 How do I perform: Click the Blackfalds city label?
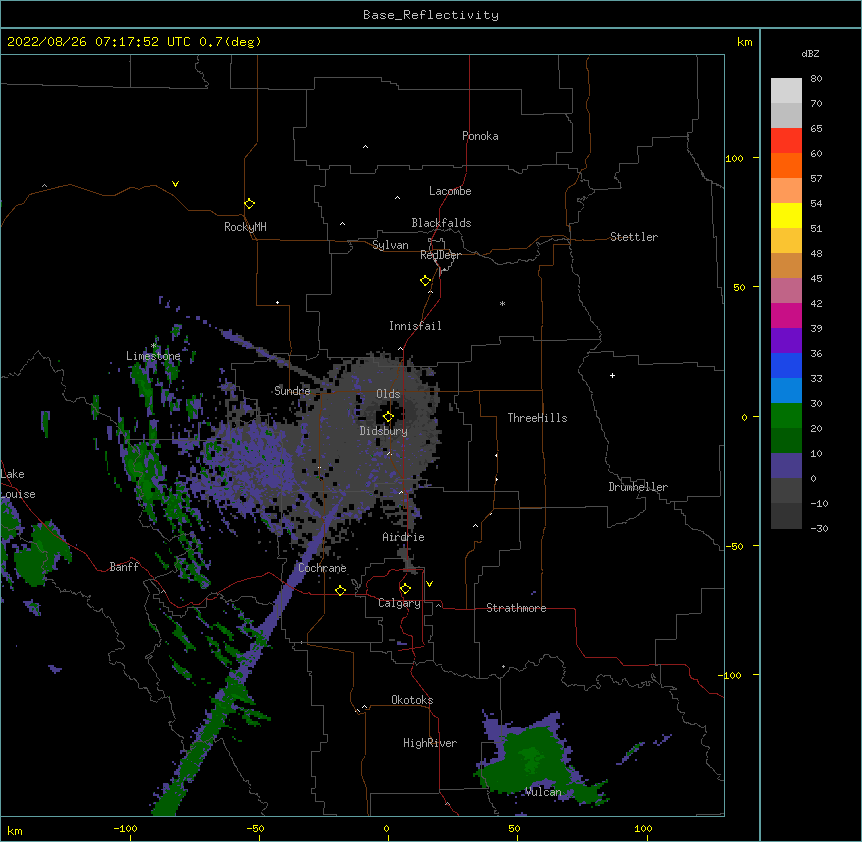pyautogui.click(x=441, y=223)
